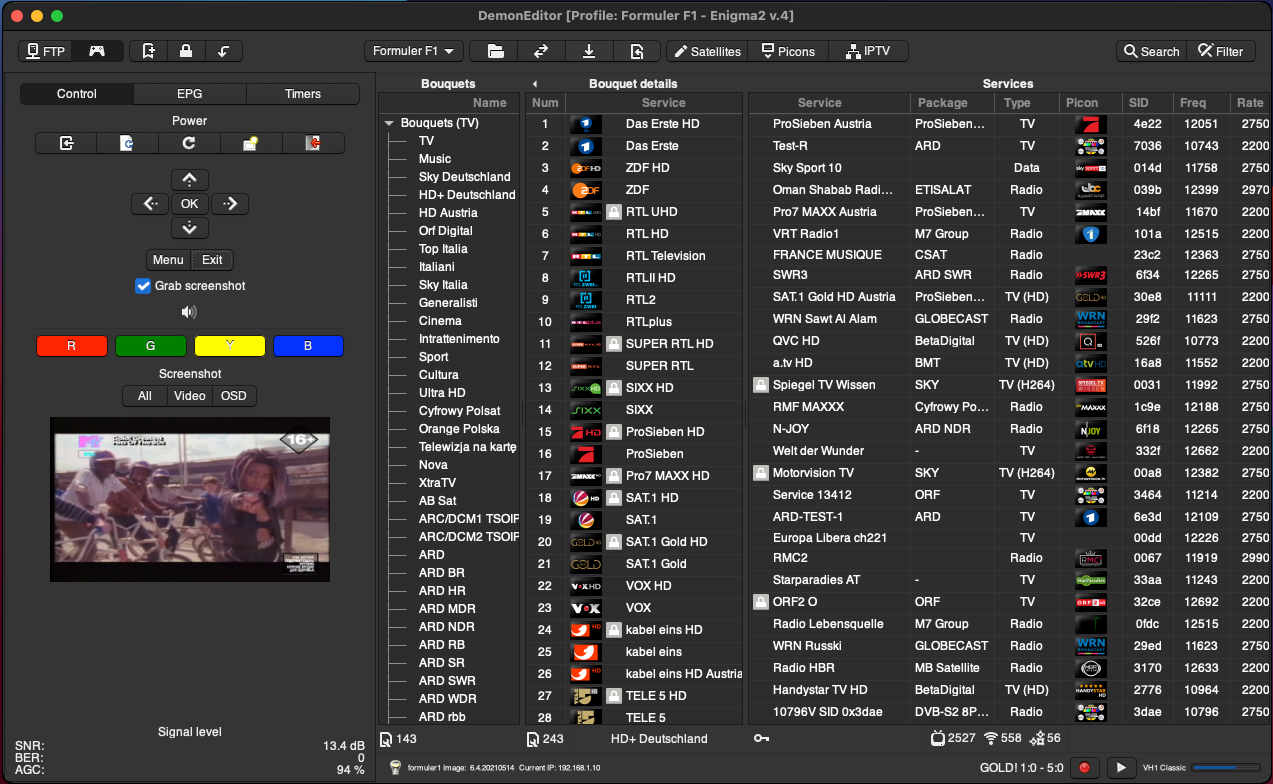The width and height of the screenshot is (1273, 784).
Task: Click the collapse arrow beside Bouquet details
Action: pos(534,84)
